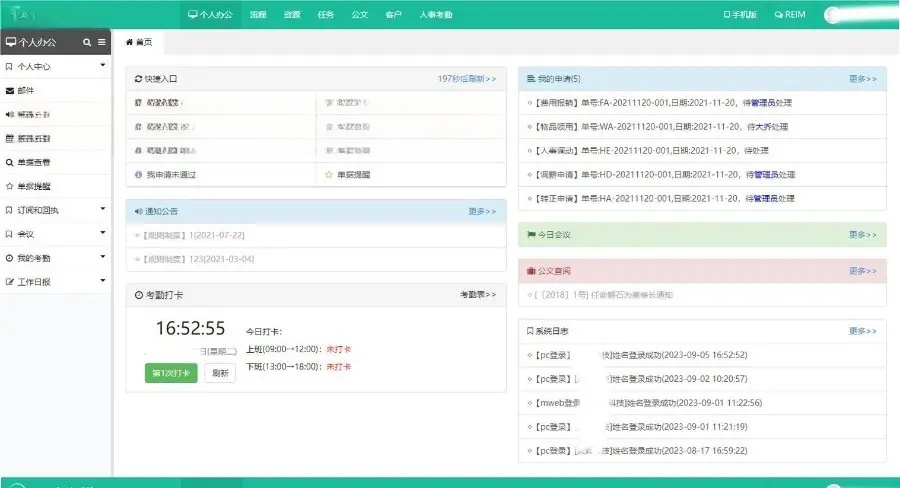Open 更多>> link in 我的申请 panel

pyautogui.click(x=862, y=78)
